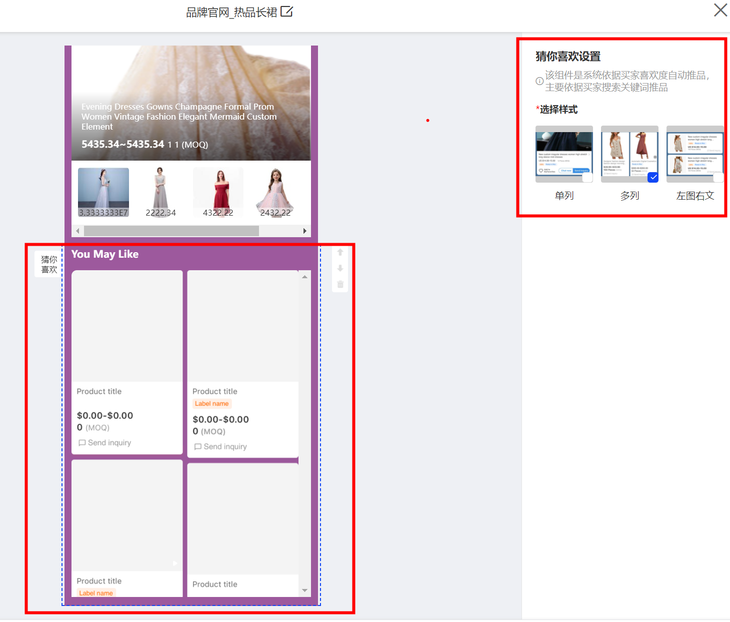
Task: Select the 左图右文 layout style
Action: point(695,155)
